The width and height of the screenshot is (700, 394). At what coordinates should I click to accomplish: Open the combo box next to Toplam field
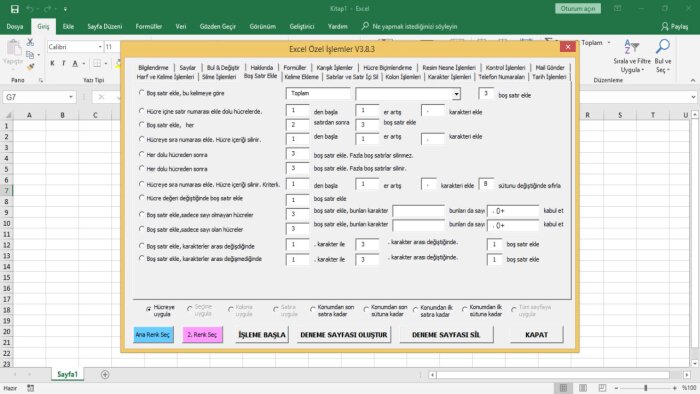point(456,94)
